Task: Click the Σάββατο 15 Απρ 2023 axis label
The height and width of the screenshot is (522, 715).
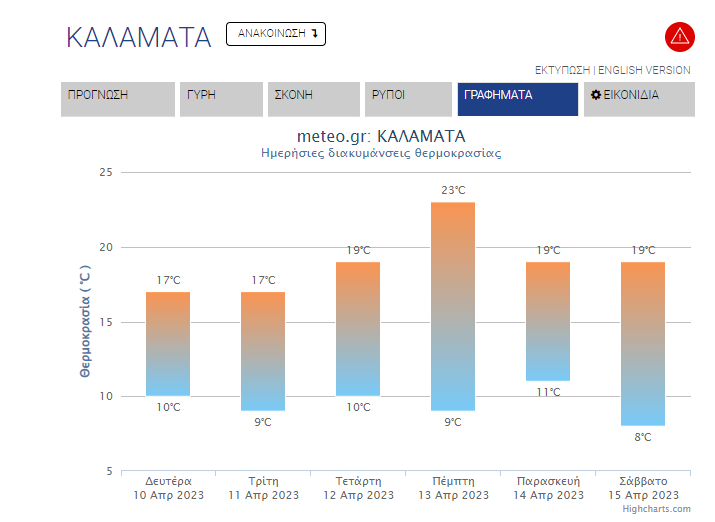Action: coord(643,488)
